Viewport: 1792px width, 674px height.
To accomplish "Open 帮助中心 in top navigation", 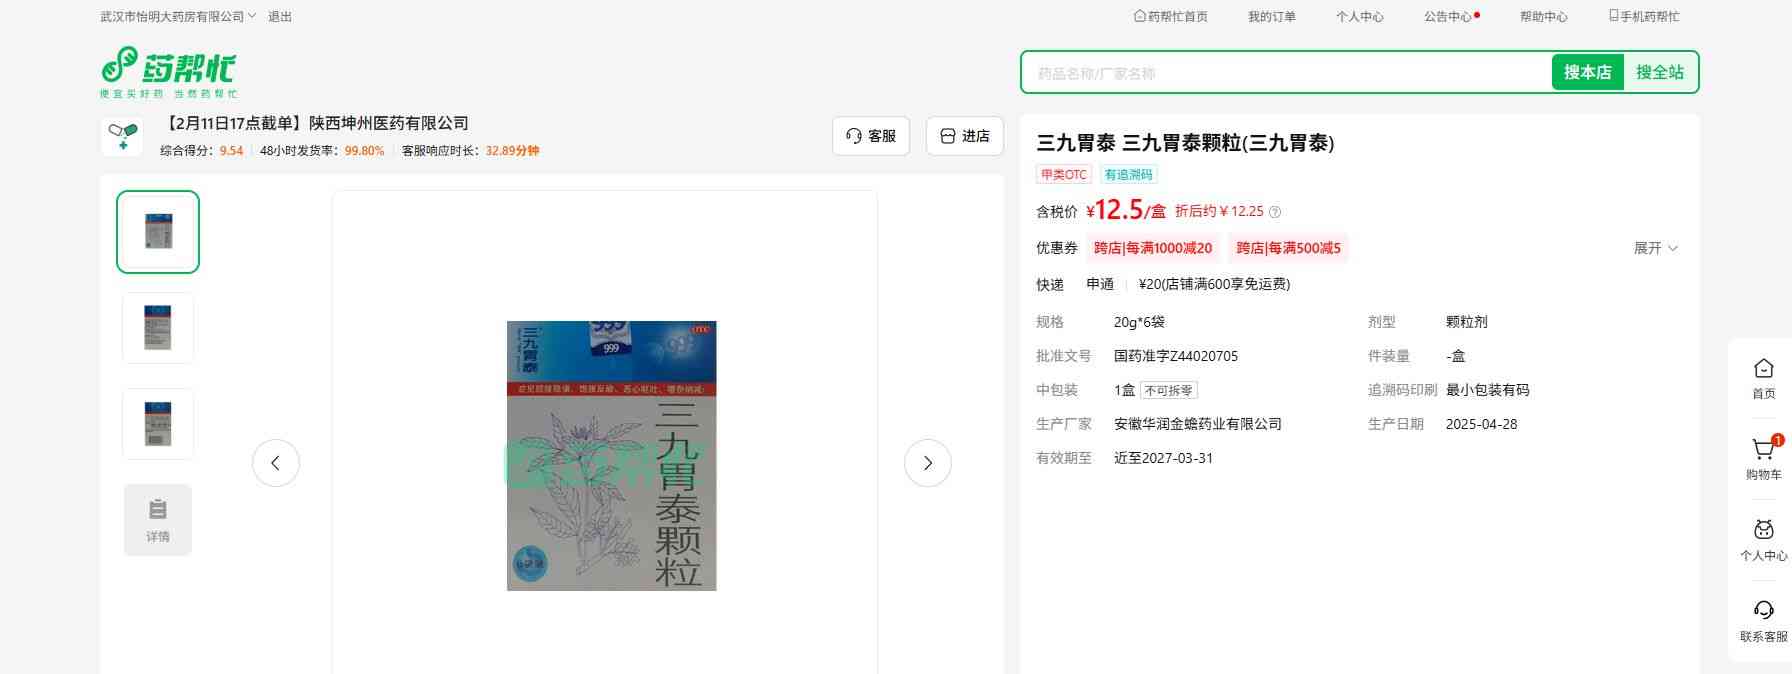I will (x=1543, y=17).
